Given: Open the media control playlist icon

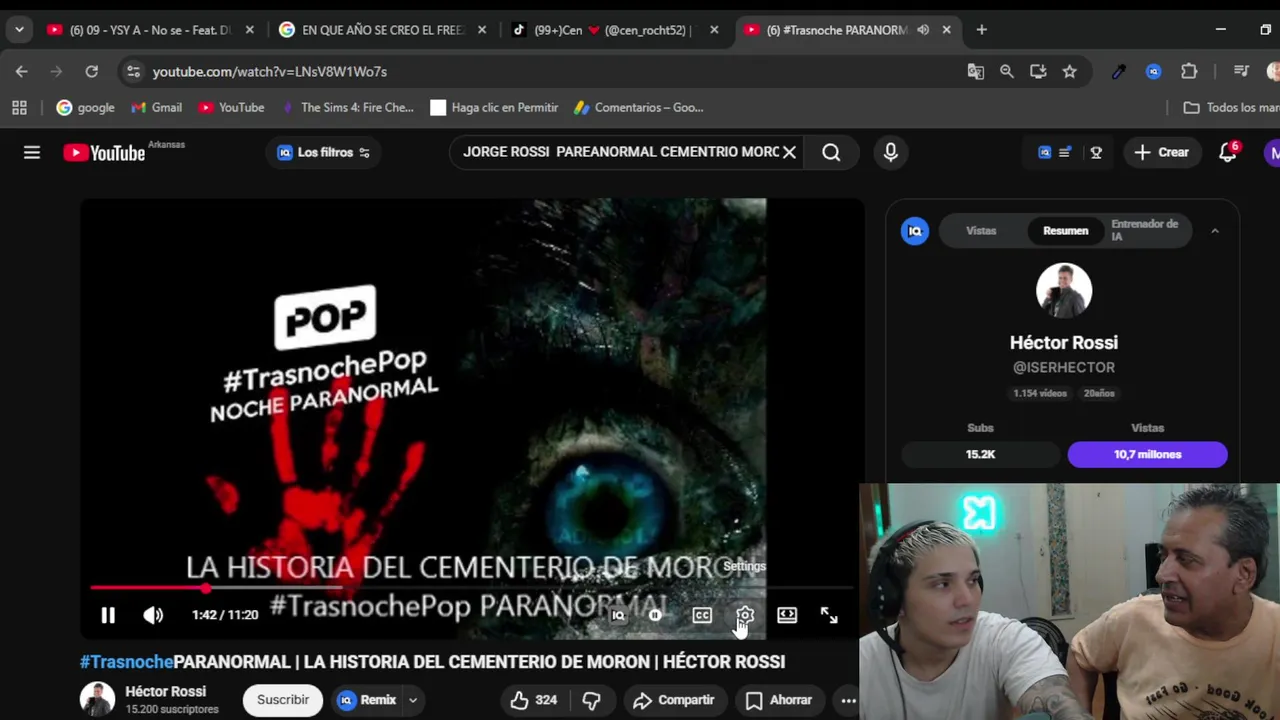Looking at the screenshot, I should coord(1241,71).
